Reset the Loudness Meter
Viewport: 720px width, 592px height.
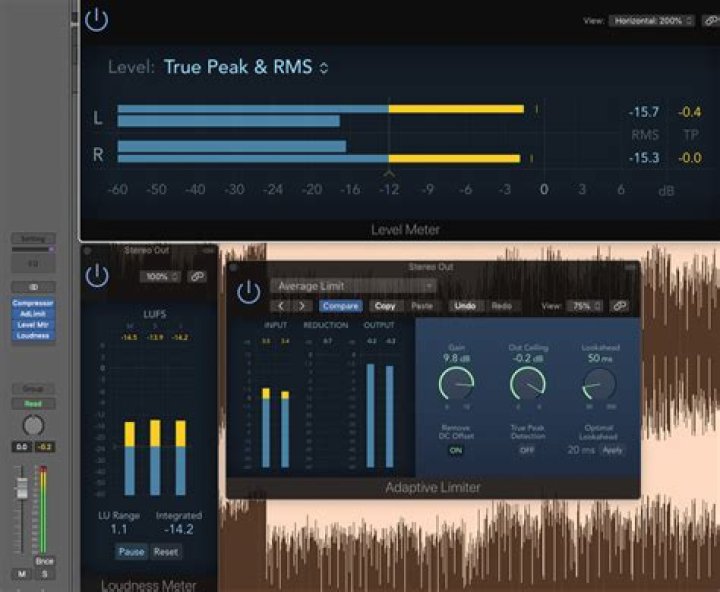[166, 552]
